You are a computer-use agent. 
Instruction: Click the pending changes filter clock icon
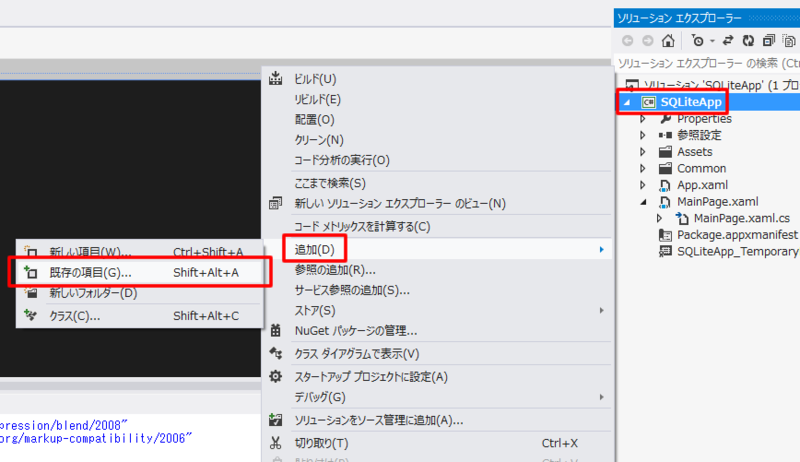[697, 40]
